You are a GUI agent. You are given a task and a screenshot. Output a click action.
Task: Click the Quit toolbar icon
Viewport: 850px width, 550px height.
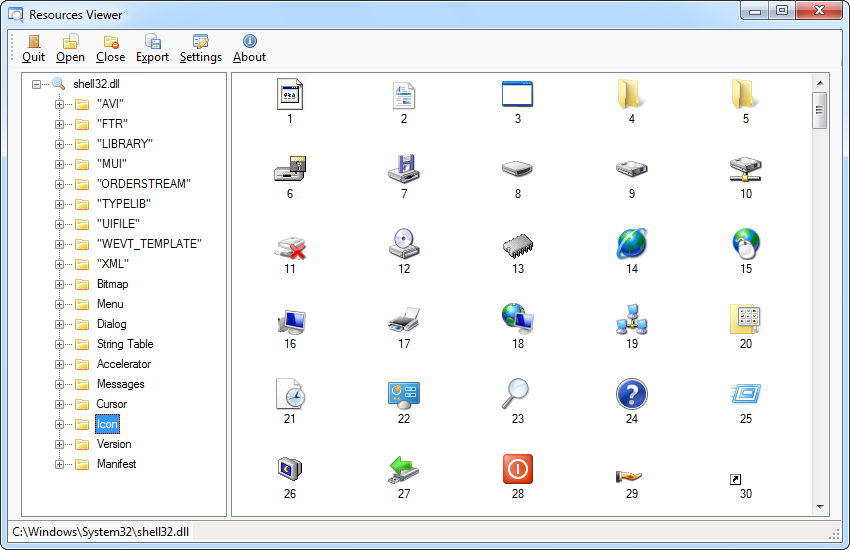pyautogui.click(x=33, y=42)
